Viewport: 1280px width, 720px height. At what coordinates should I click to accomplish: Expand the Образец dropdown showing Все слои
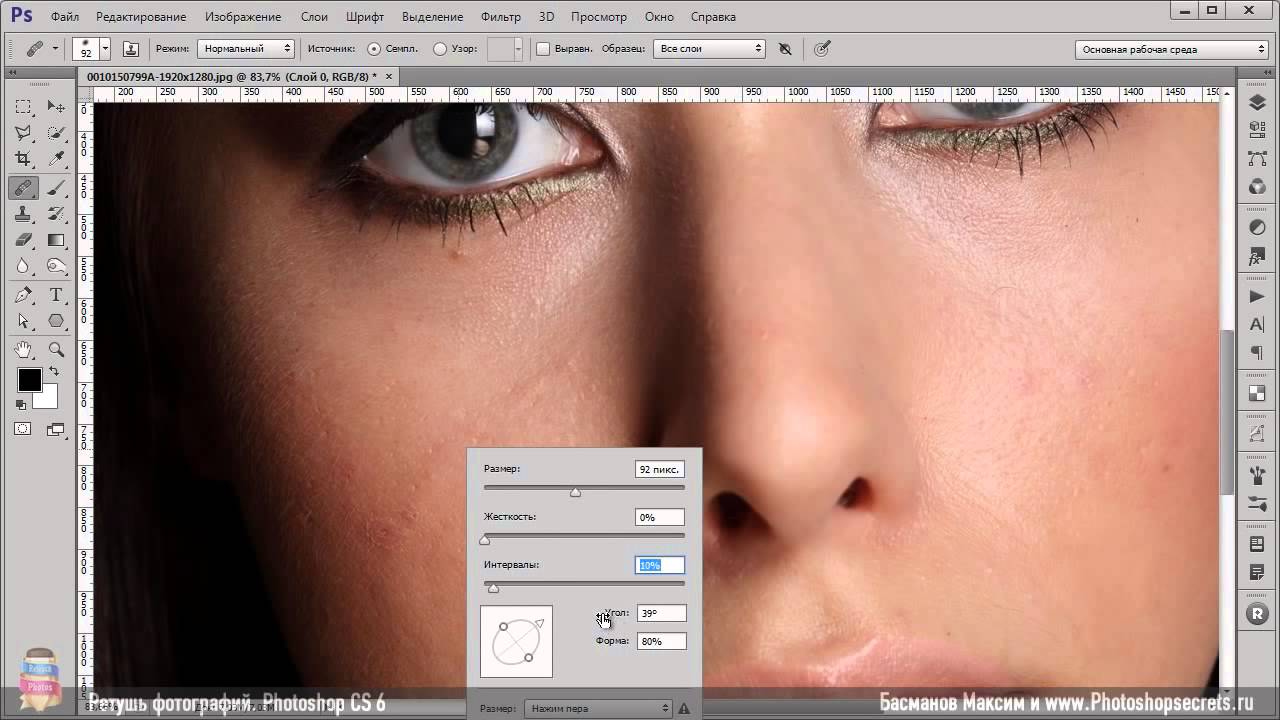[709, 49]
